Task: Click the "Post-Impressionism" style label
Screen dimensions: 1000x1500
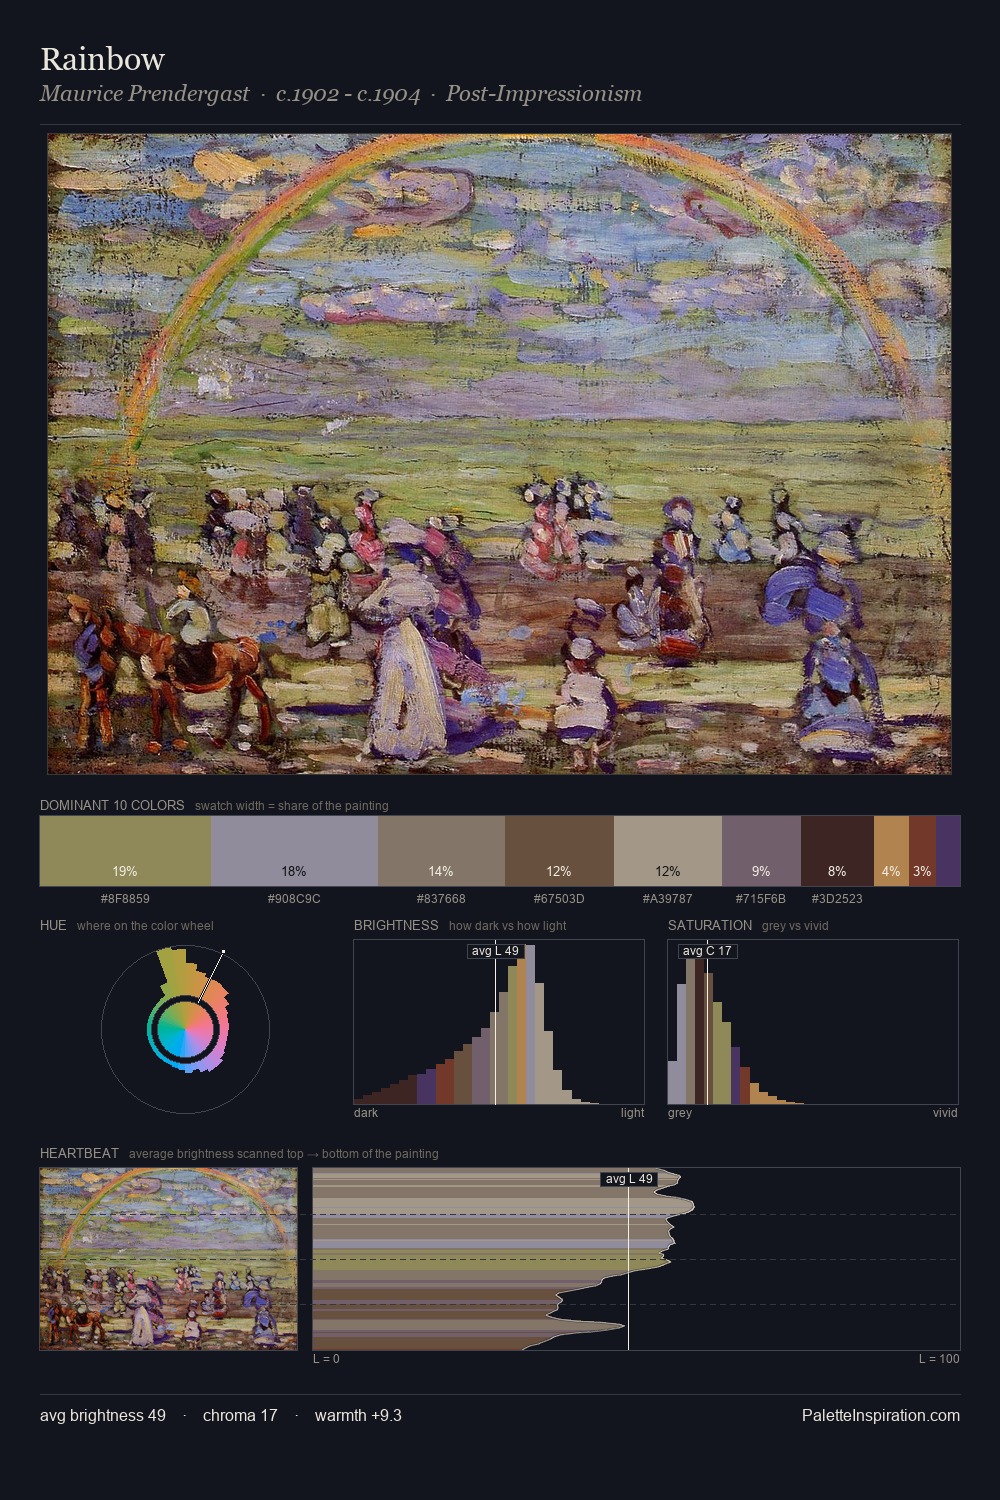Action: (x=544, y=94)
